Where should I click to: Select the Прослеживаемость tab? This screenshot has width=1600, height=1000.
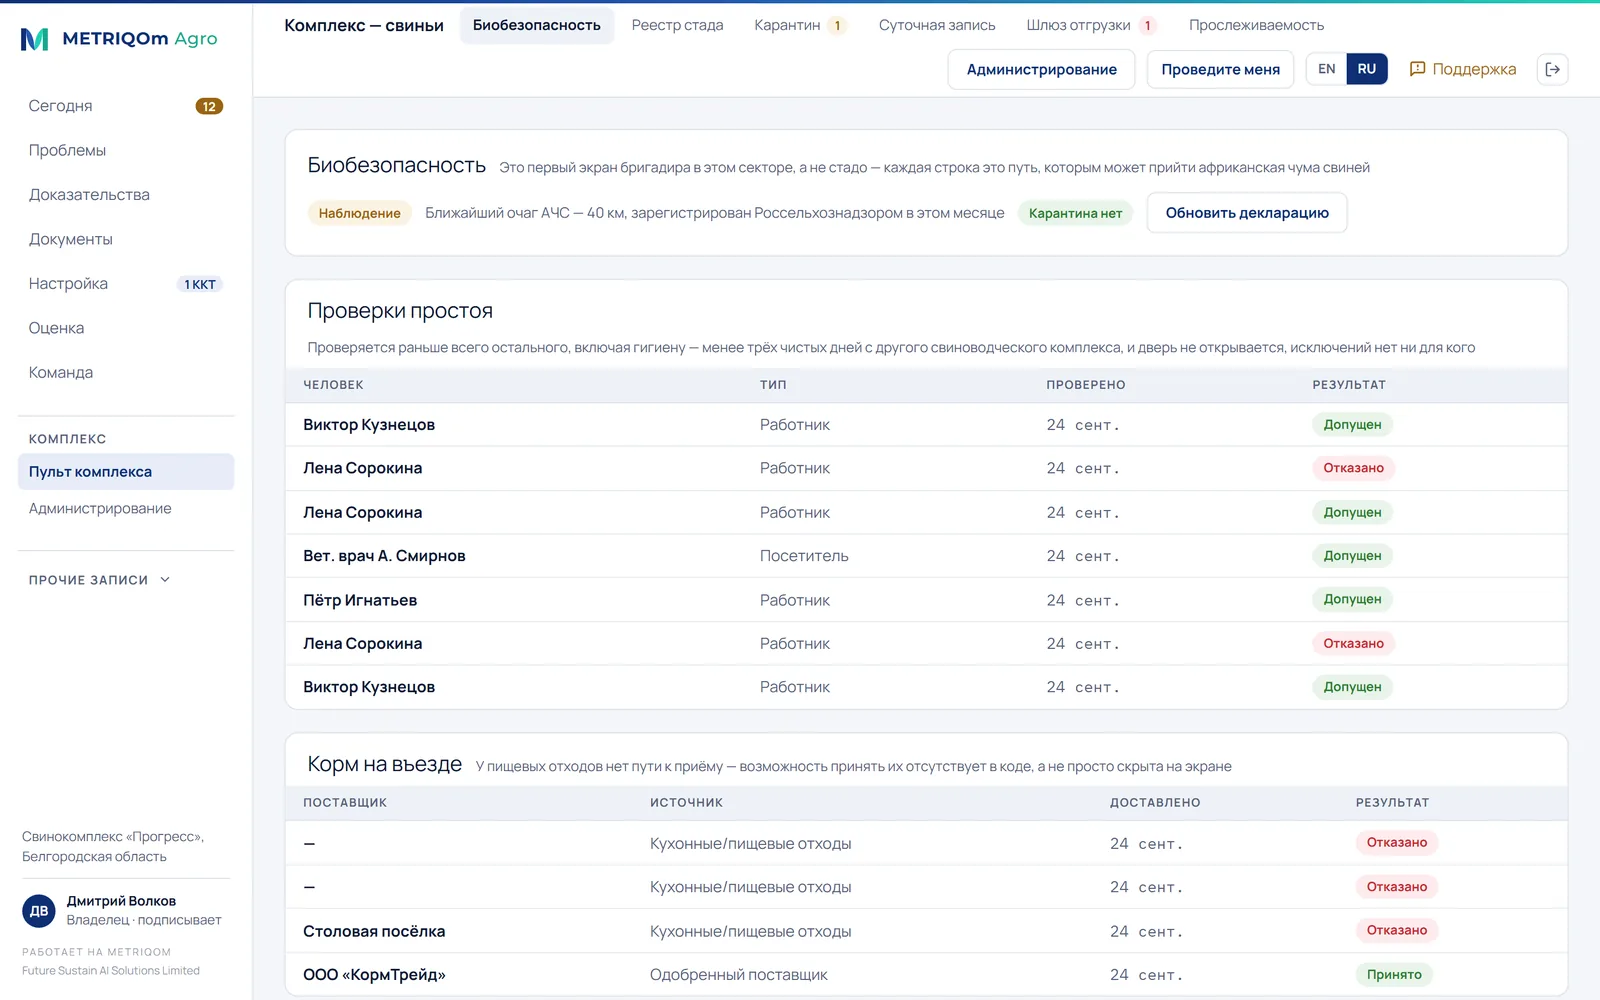tap(1256, 25)
